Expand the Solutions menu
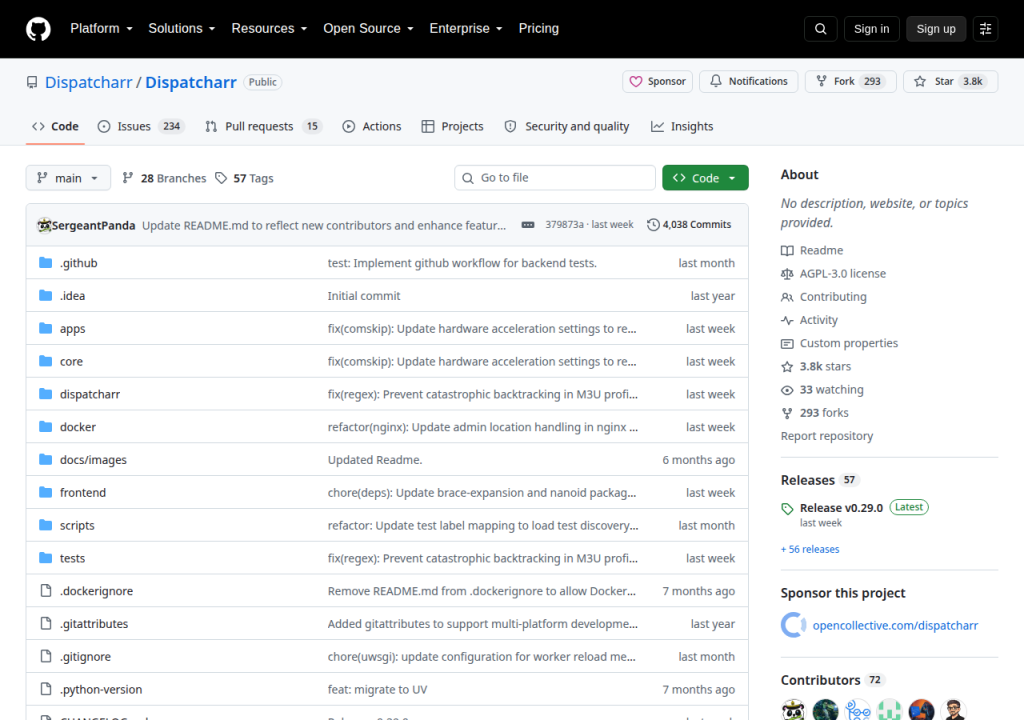 pos(182,29)
